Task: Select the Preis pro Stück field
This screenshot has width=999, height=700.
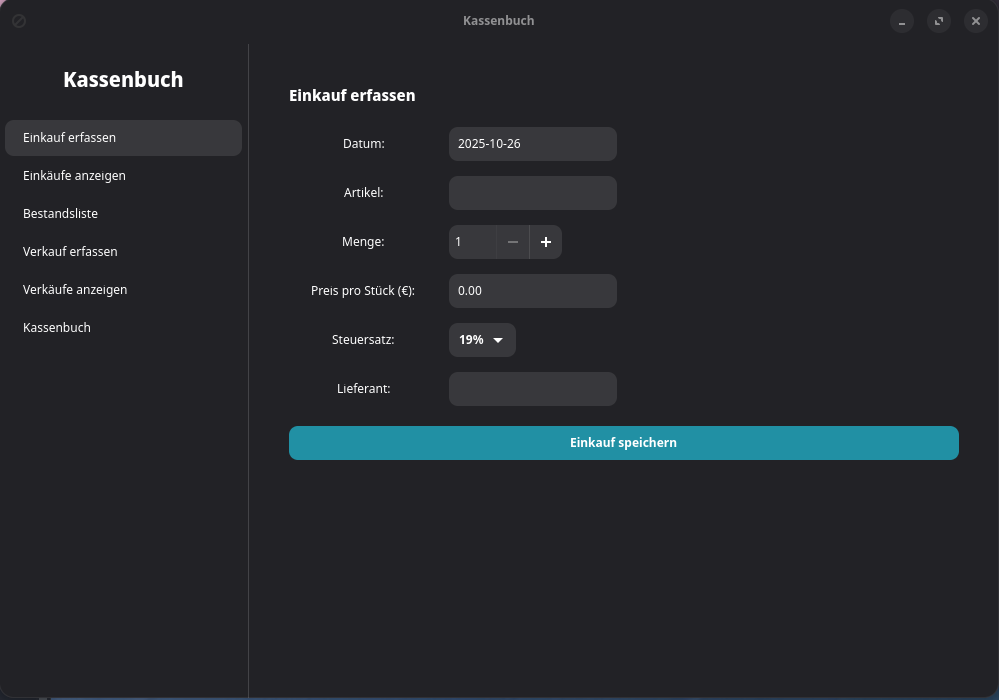Action: coord(532,291)
